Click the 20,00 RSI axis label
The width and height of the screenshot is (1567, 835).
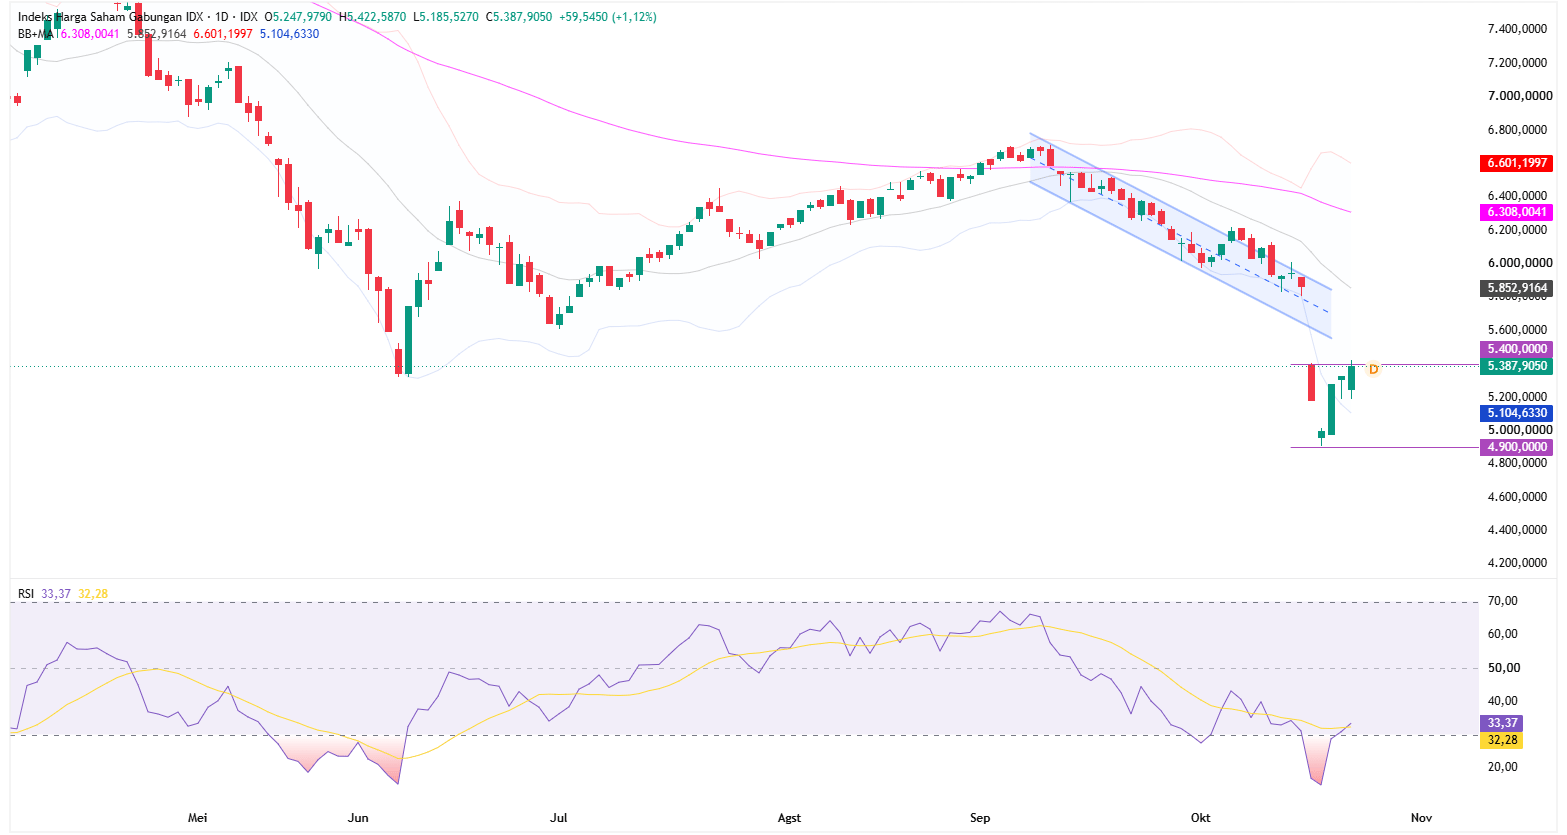coord(1503,767)
